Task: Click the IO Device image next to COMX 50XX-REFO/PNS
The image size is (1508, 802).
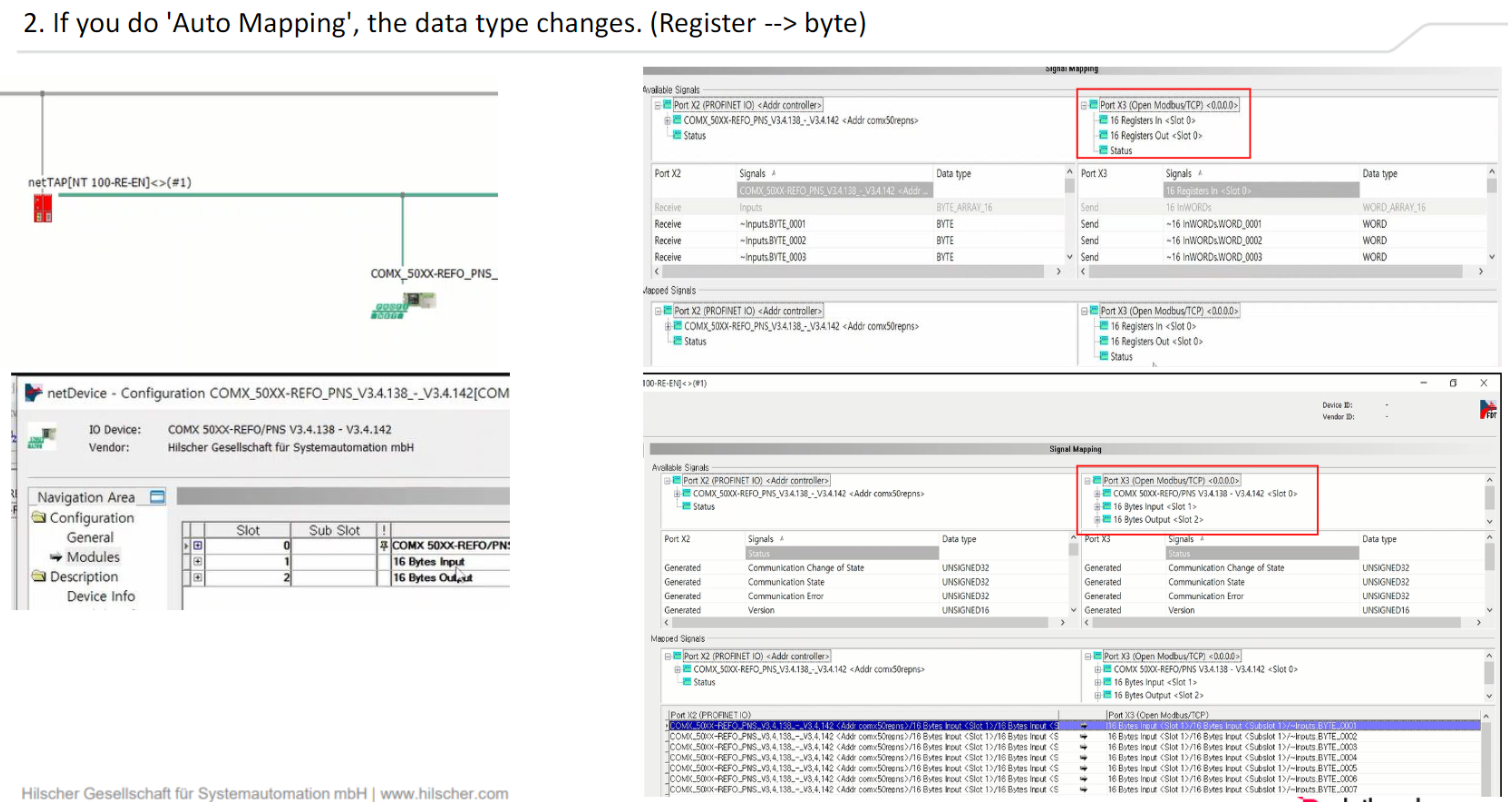Action: (43, 438)
